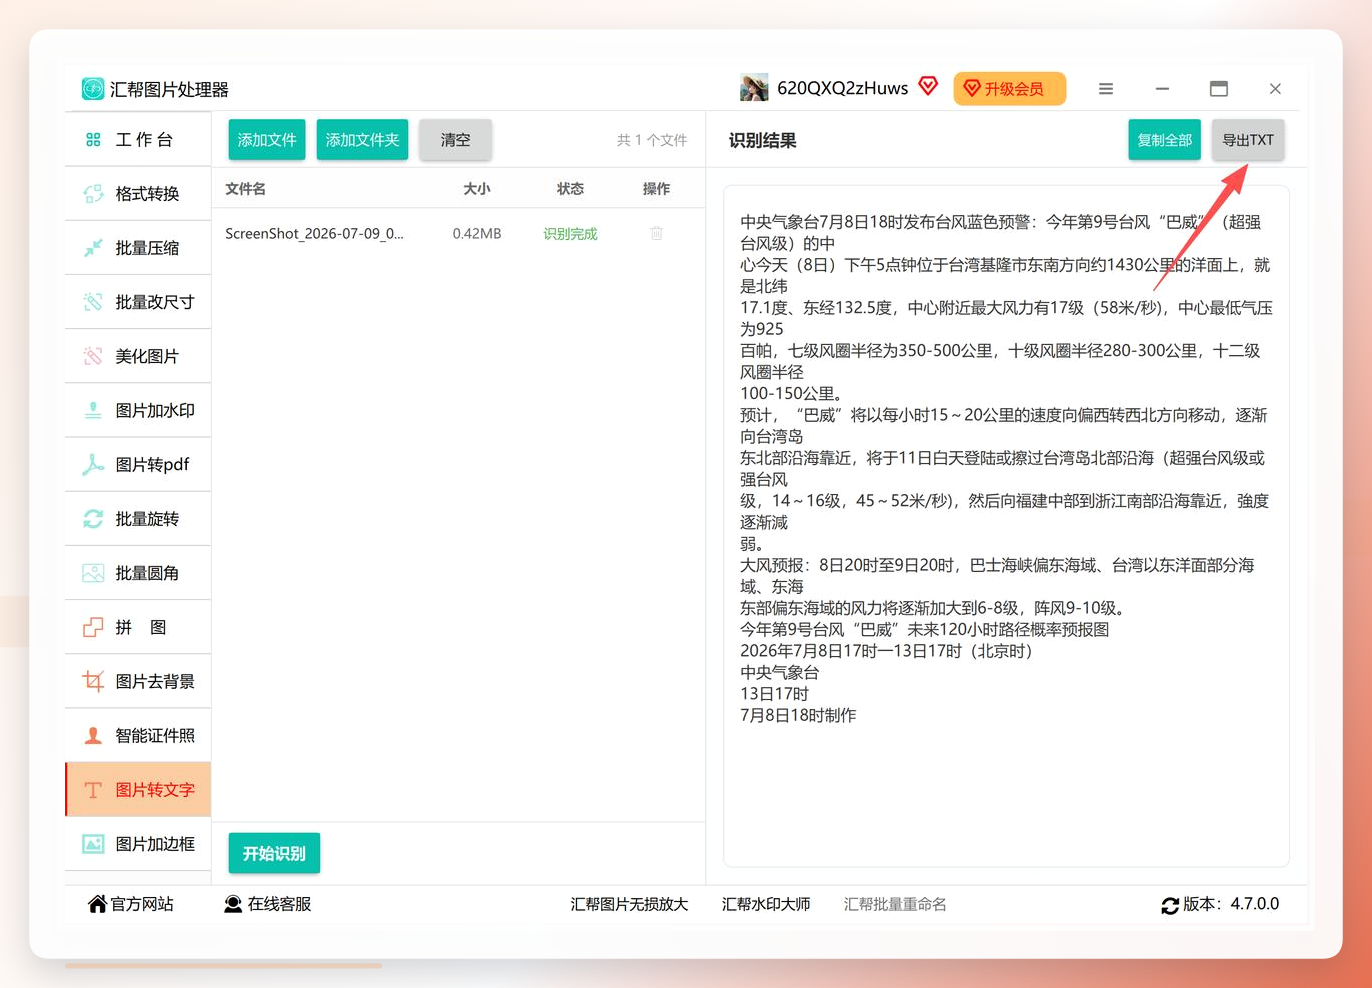The image size is (1372, 988).
Task: Go to 批量压缩 sidebar item
Action: (138, 248)
